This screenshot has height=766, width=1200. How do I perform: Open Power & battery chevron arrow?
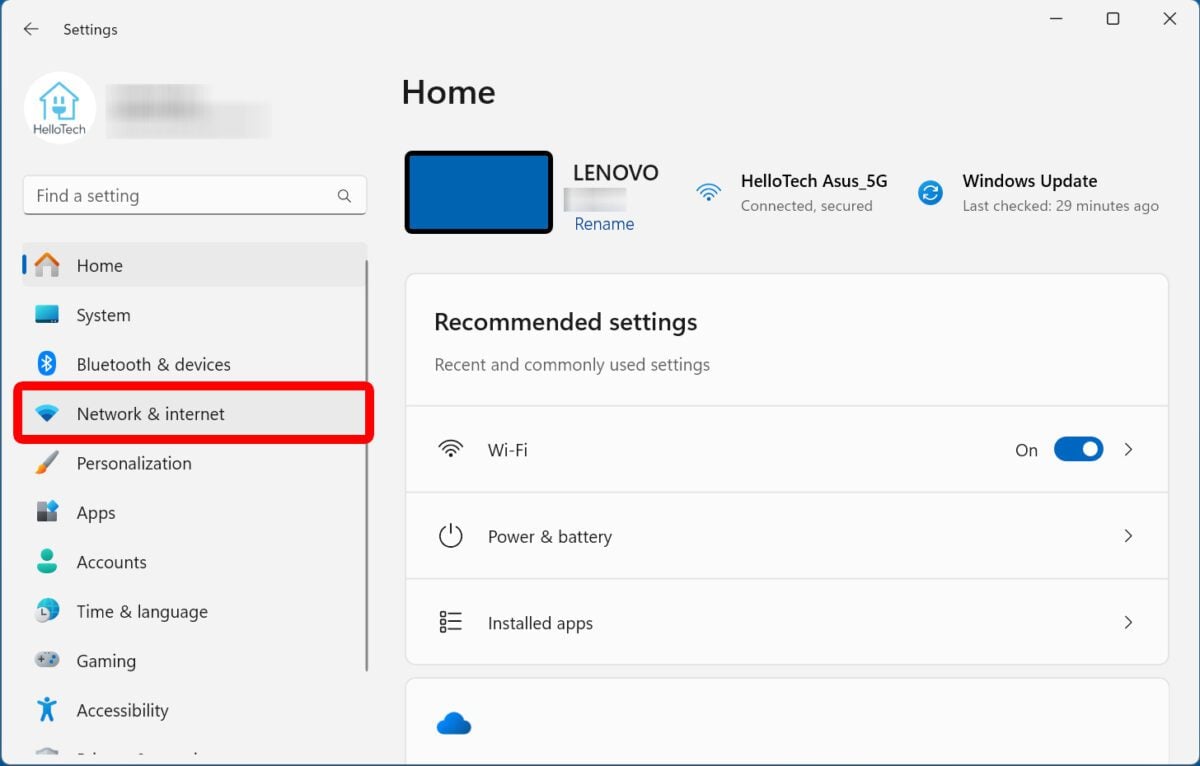pyautogui.click(x=1128, y=536)
